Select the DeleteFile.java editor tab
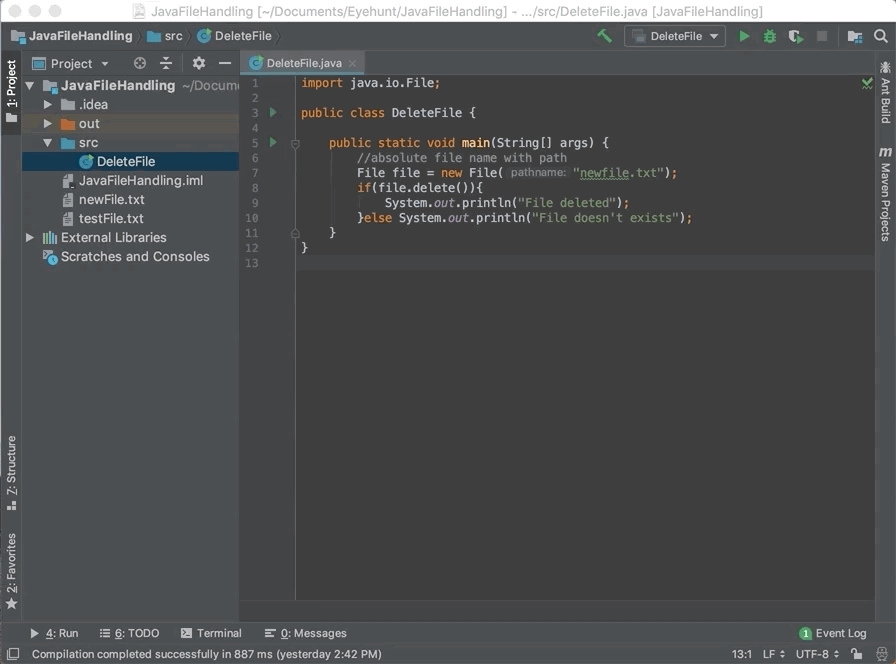Screen dimensions: 896x664 pos(303,63)
